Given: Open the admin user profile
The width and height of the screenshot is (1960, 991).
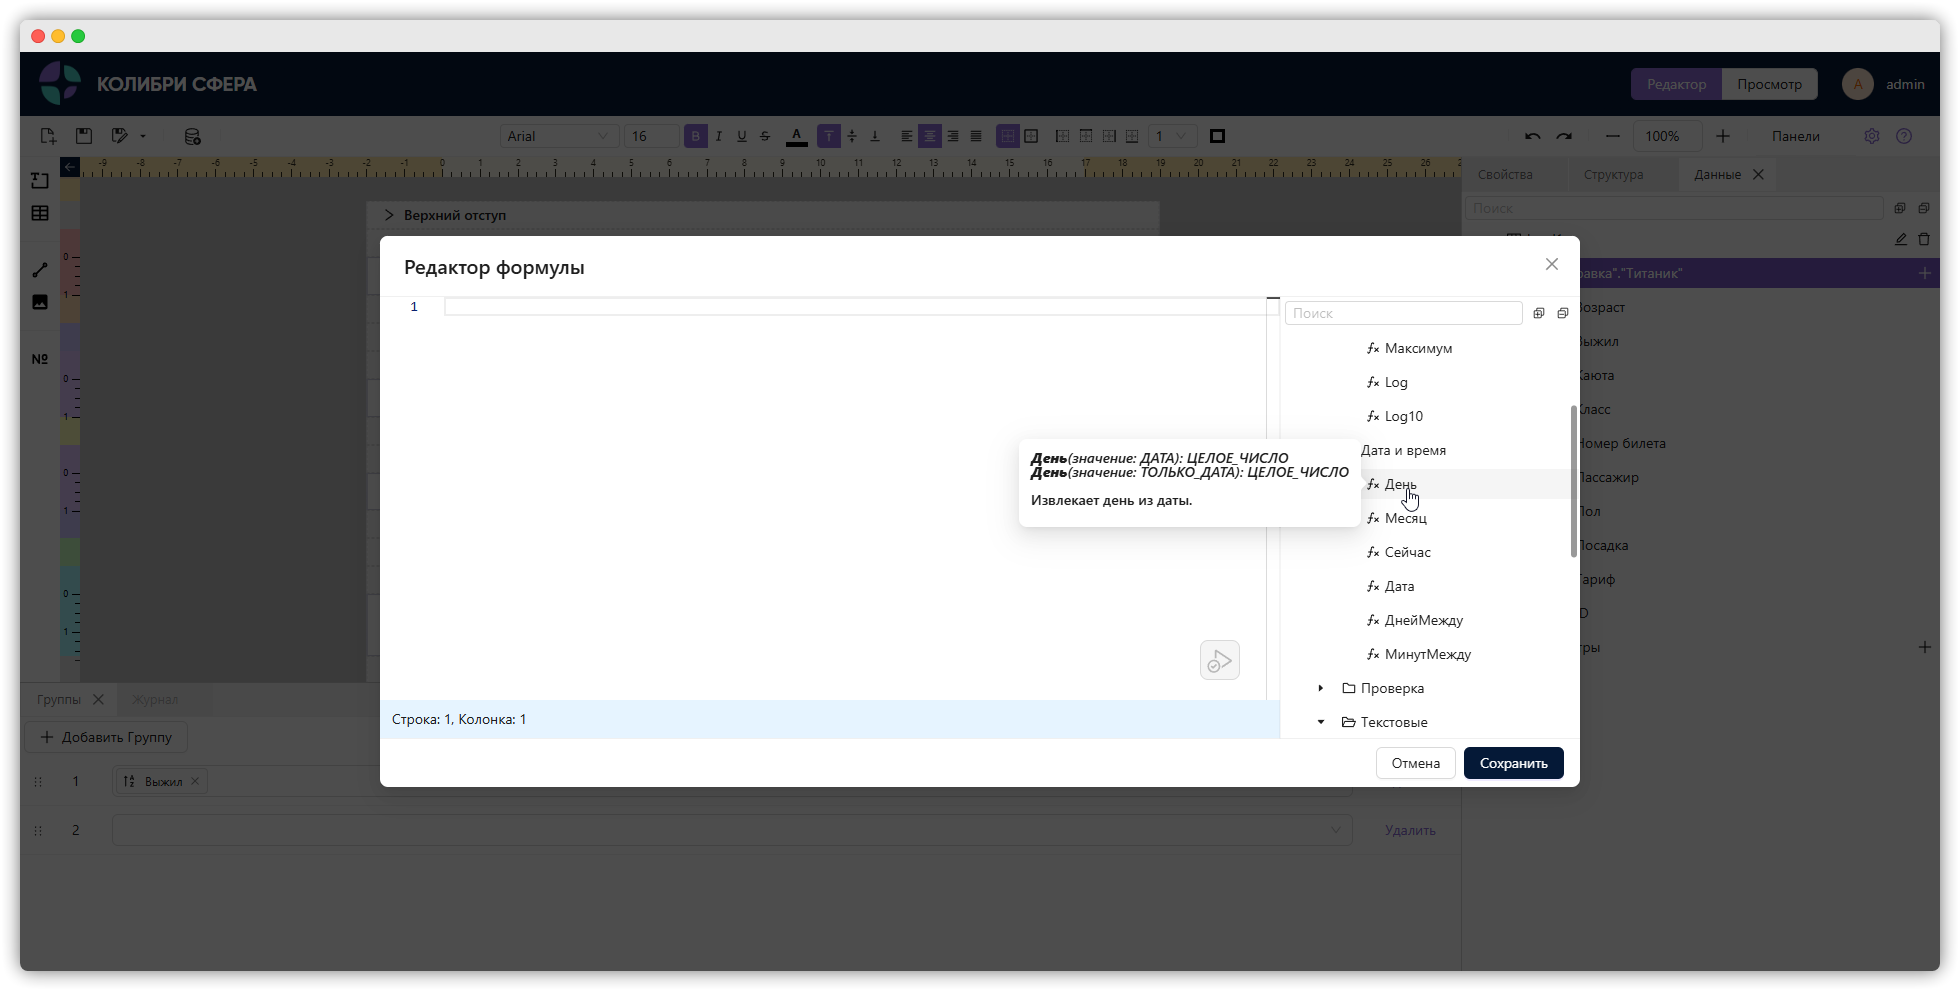Looking at the screenshot, I should [1884, 84].
